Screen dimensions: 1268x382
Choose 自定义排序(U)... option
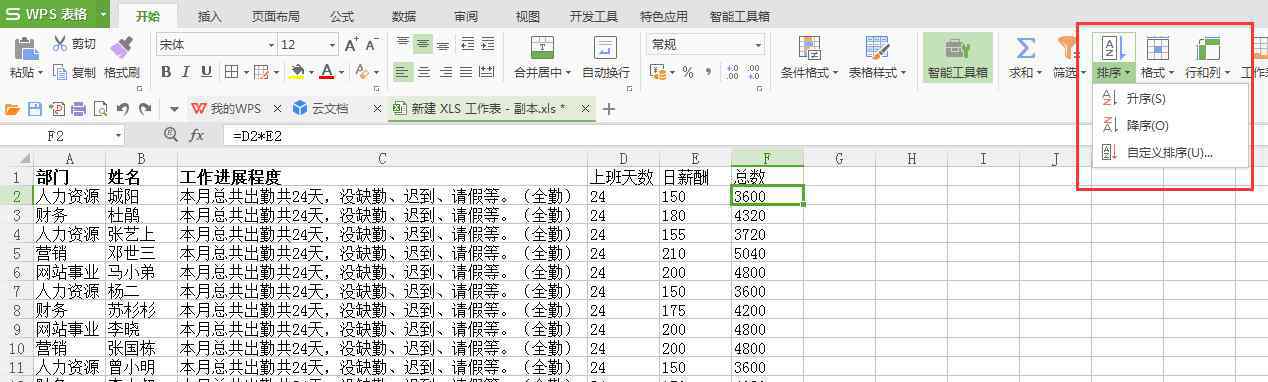pyautogui.click(x=1169, y=153)
